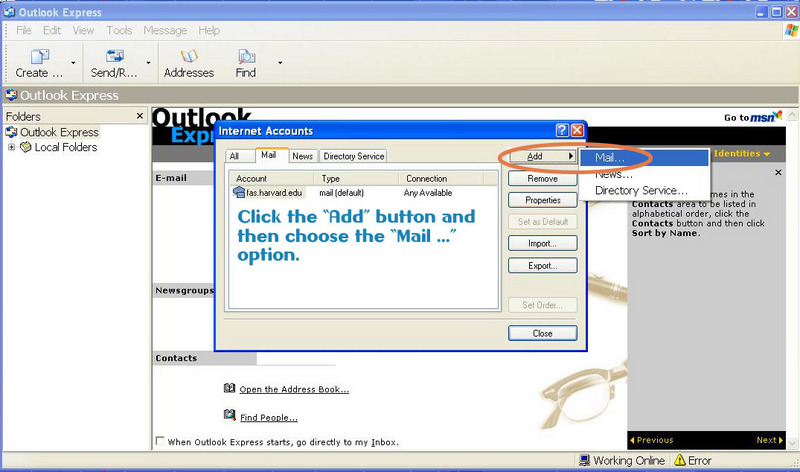Click the Open the Address Book icon
Viewport: 800px width, 472px height.
pyautogui.click(x=229, y=389)
